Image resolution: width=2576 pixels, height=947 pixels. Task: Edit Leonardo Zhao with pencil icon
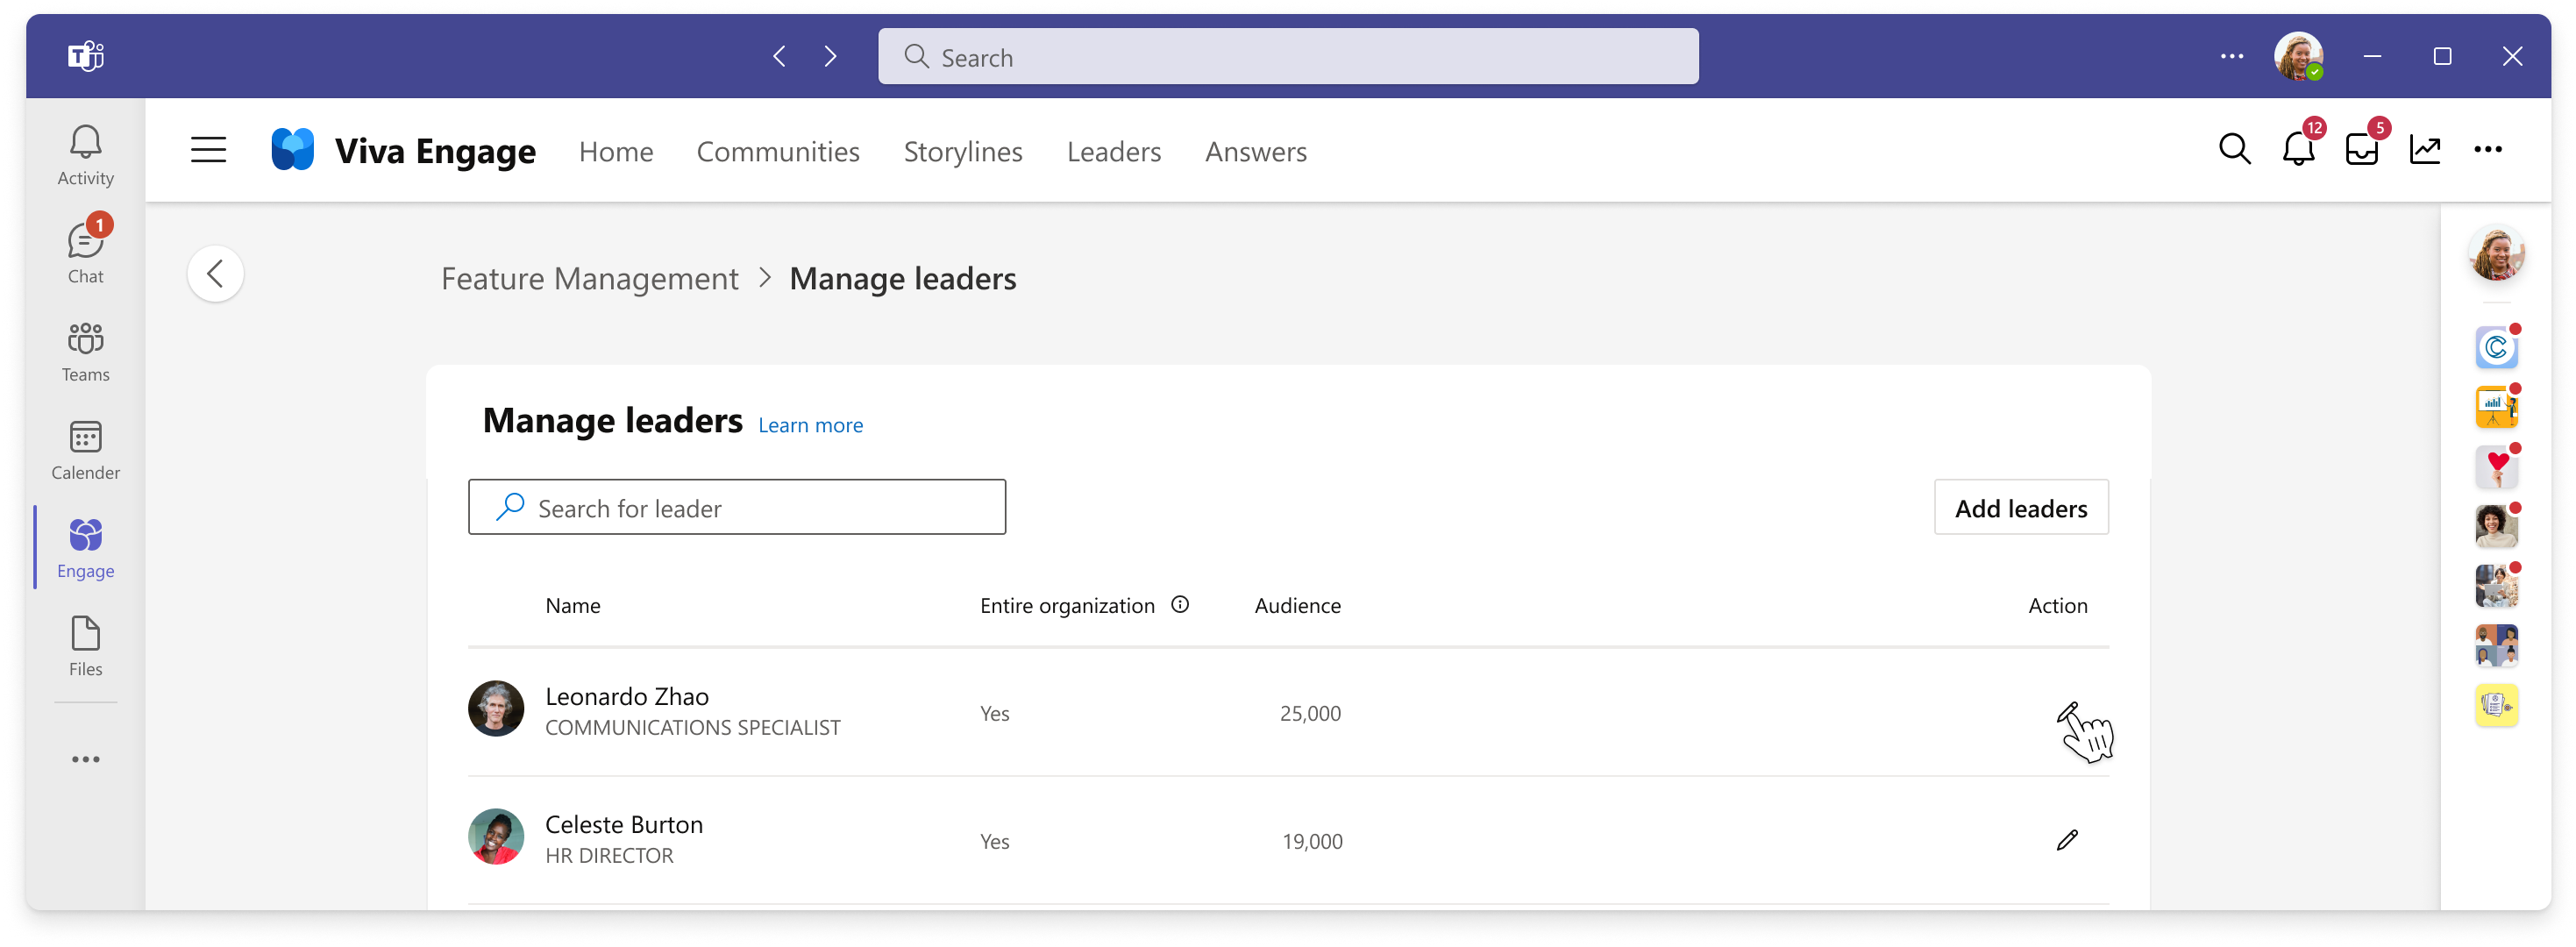[x=2067, y=712]
